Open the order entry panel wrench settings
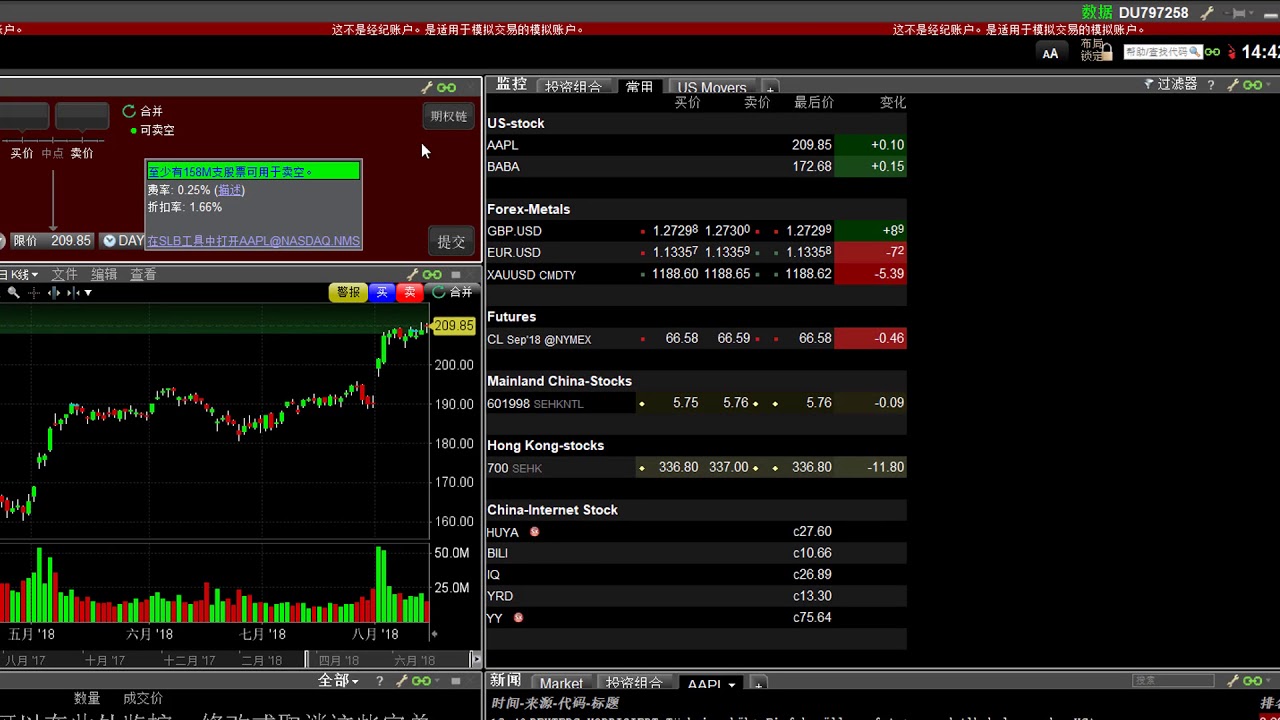1280x720 pixels. point(427,88)
